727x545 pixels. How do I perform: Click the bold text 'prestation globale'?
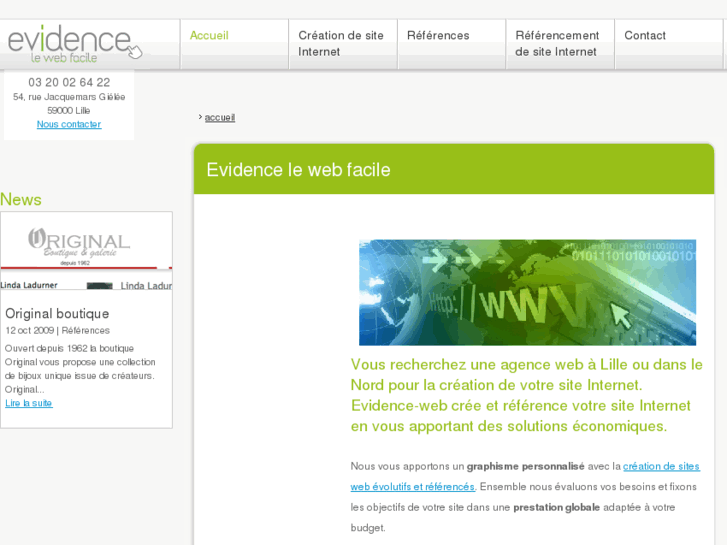coord(556,507)
